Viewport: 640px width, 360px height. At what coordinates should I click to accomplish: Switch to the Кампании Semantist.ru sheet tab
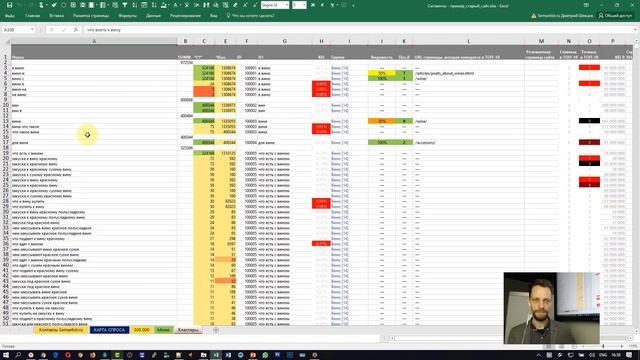61,330
